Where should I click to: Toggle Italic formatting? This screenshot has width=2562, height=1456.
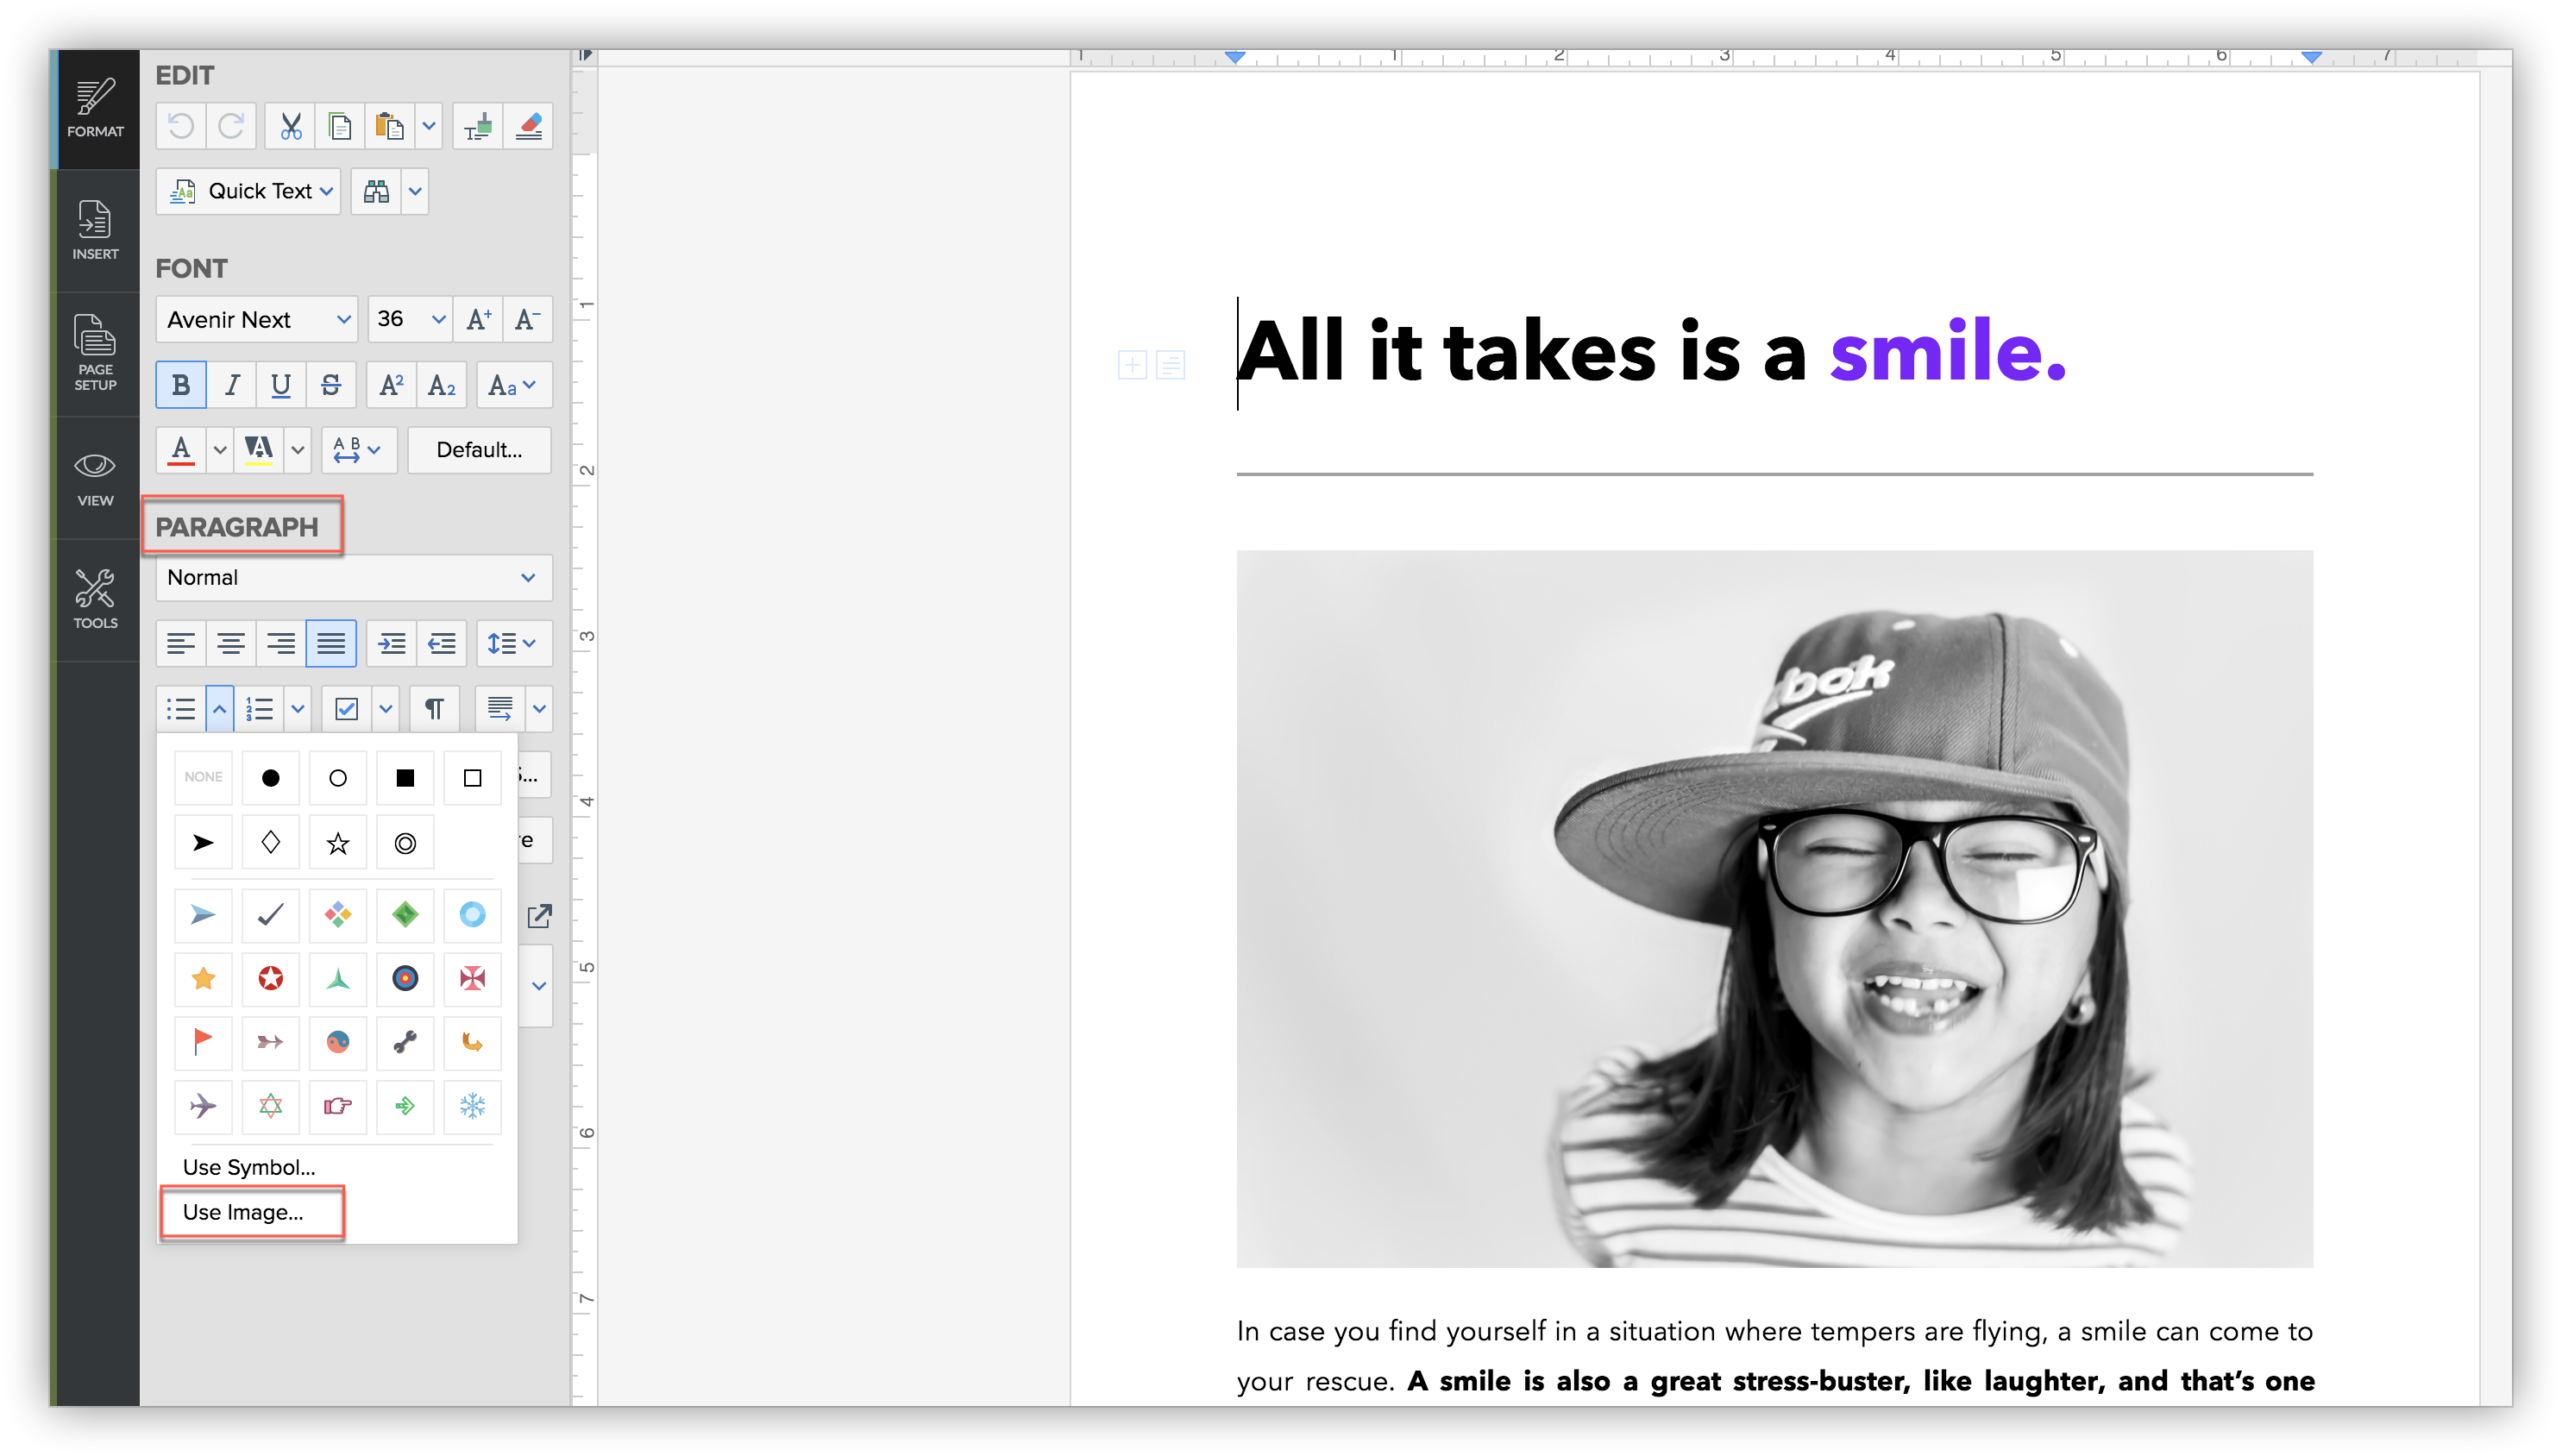click(232, 385)
